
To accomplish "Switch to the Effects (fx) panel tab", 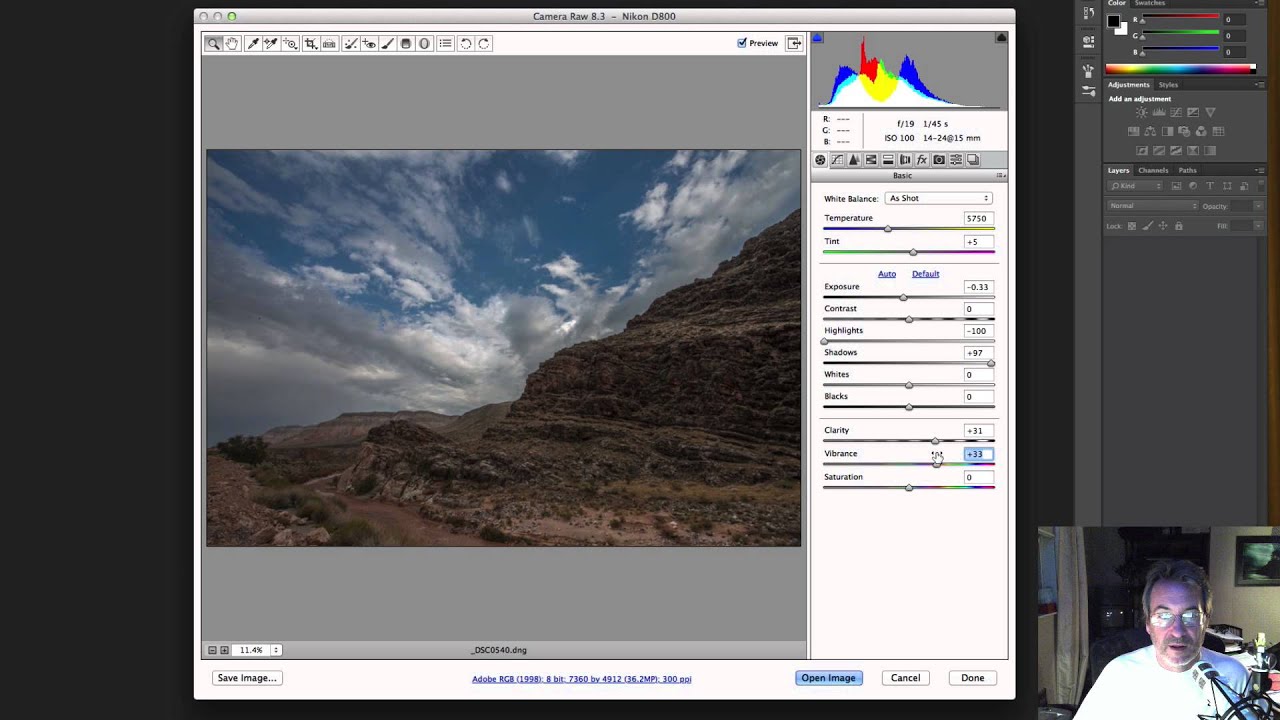I will pyautogui.click(x=922, y=160).
